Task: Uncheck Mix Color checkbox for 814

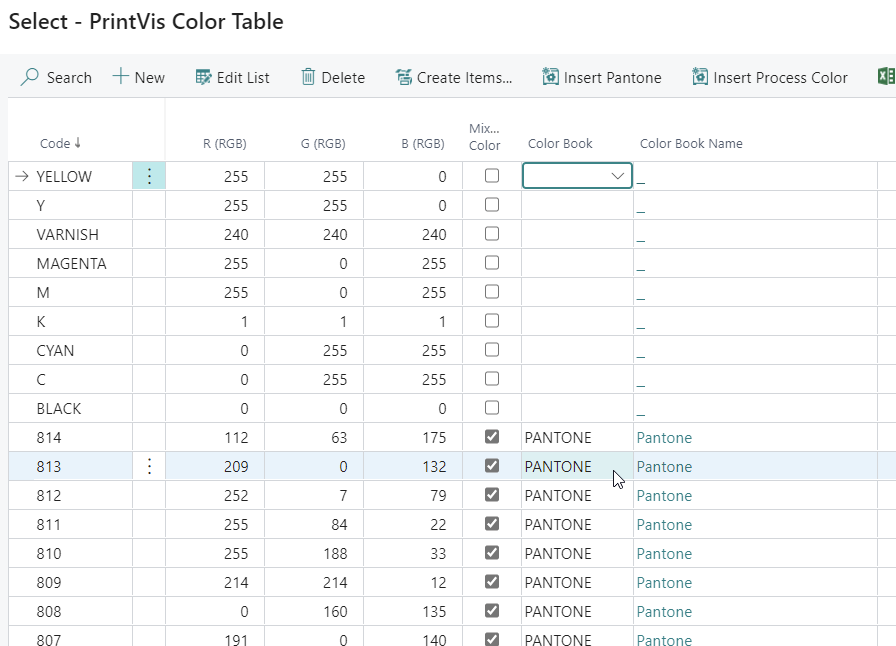Action: [491, 437]
